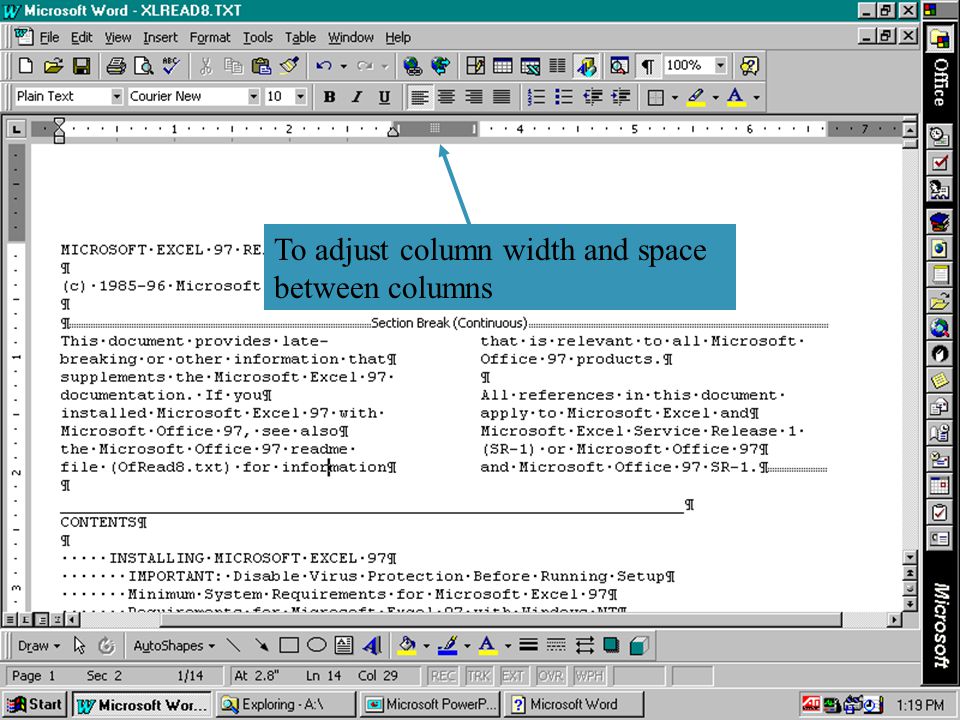Viewport: 960px width, 720px height.
Task: Center the paragraph text
Action: (x=446, y=97)
